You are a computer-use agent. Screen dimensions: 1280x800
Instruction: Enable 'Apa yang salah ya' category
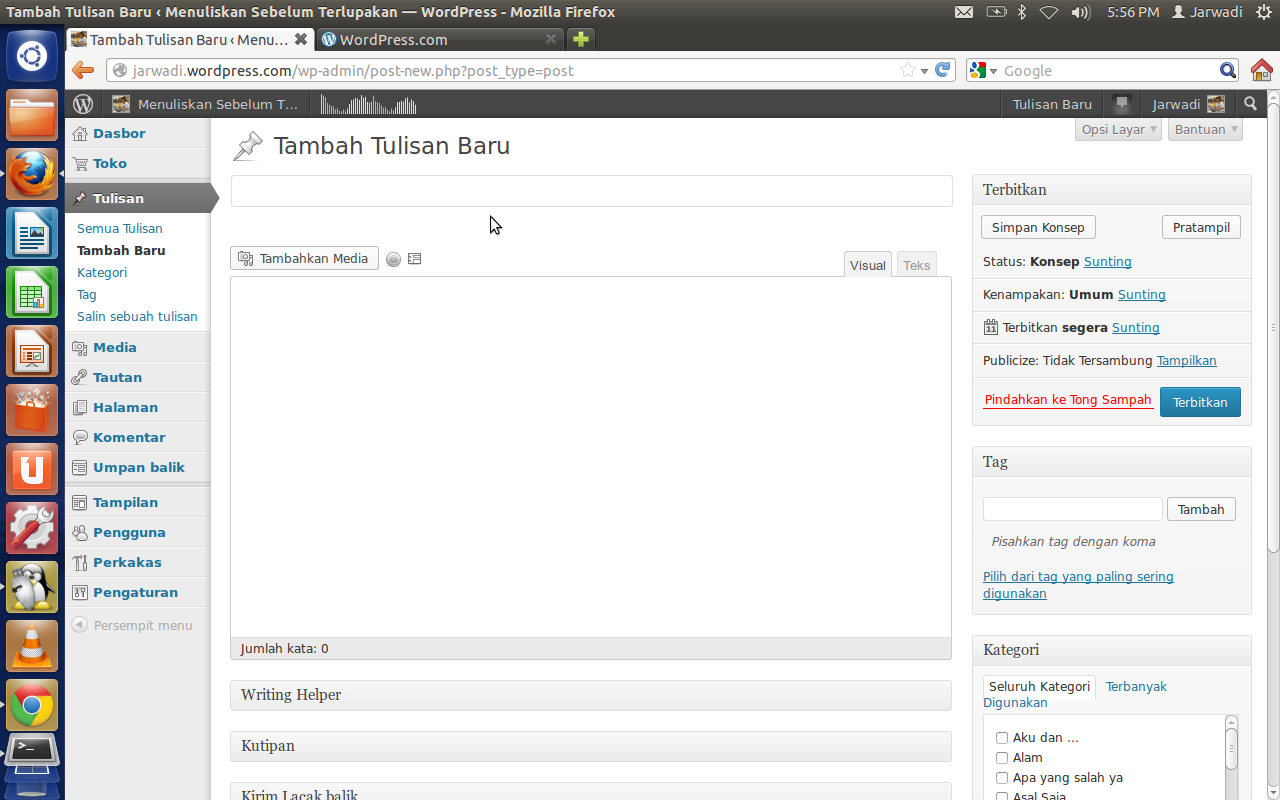coord(1002,778)
